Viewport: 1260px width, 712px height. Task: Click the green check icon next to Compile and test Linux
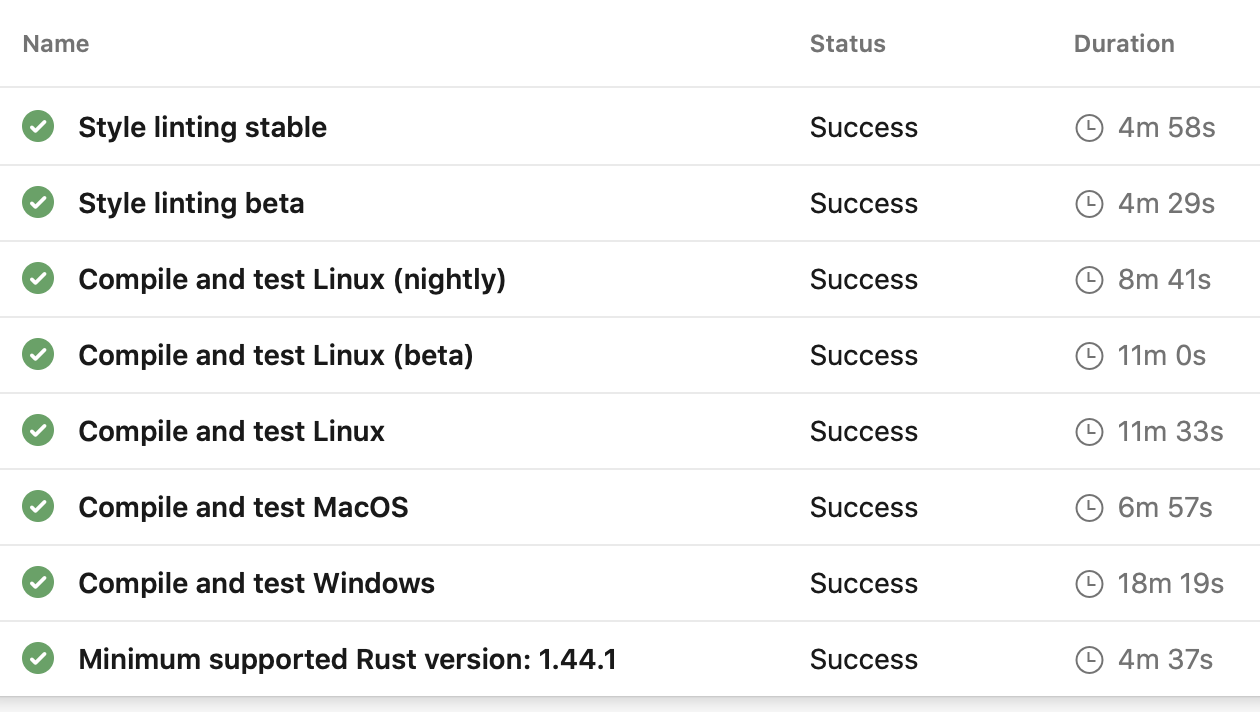click(38, 431)
